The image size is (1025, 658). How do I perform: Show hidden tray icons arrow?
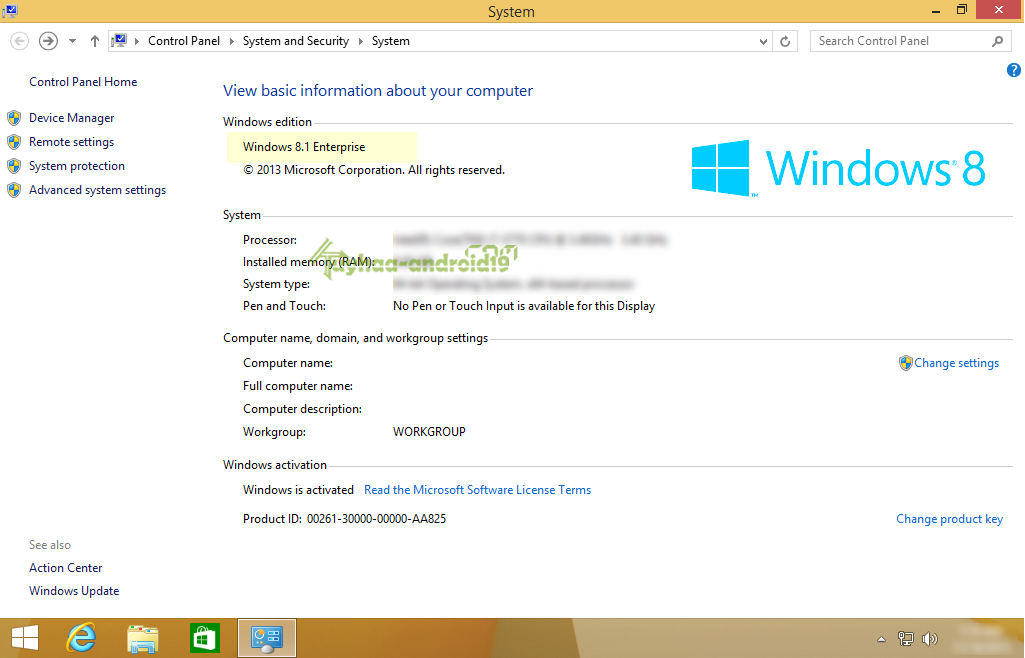pos(881,639)
